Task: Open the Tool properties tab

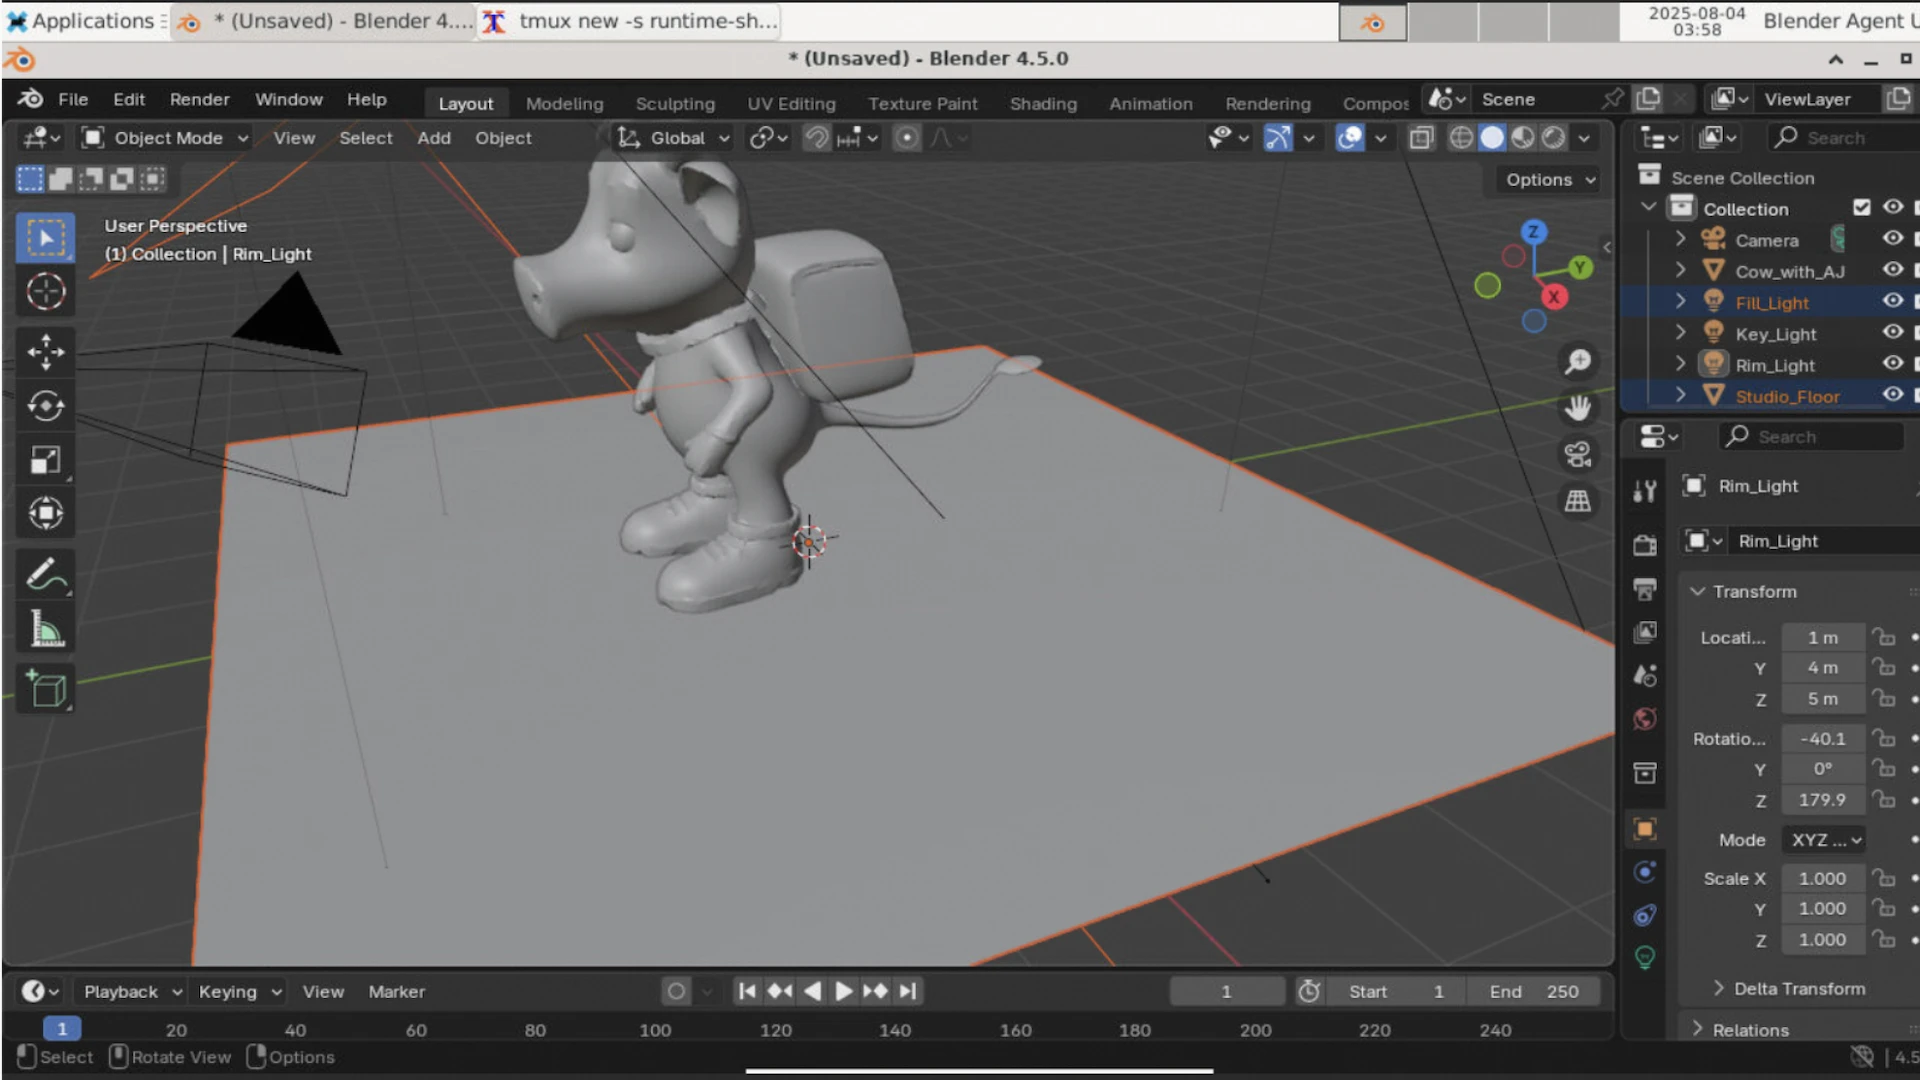Action: pyautogui.click(x=1645, y=490)
